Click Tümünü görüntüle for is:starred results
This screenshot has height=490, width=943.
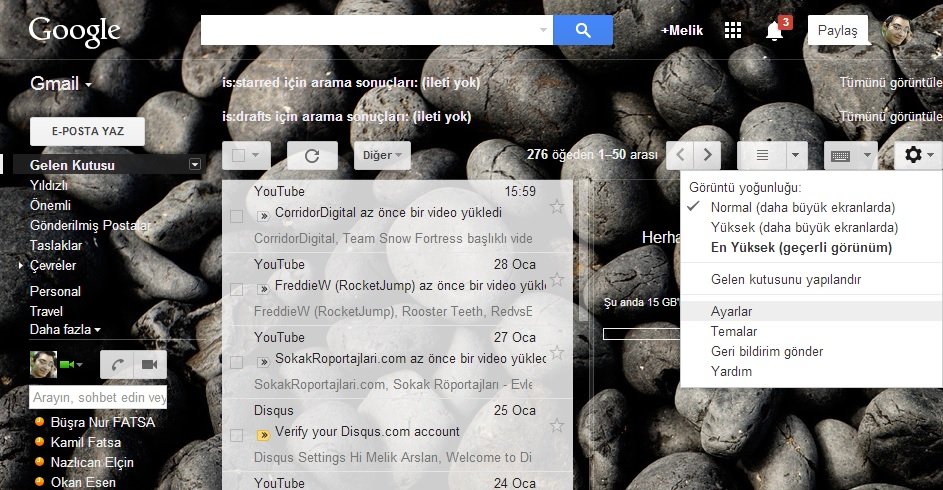point(891,82)
